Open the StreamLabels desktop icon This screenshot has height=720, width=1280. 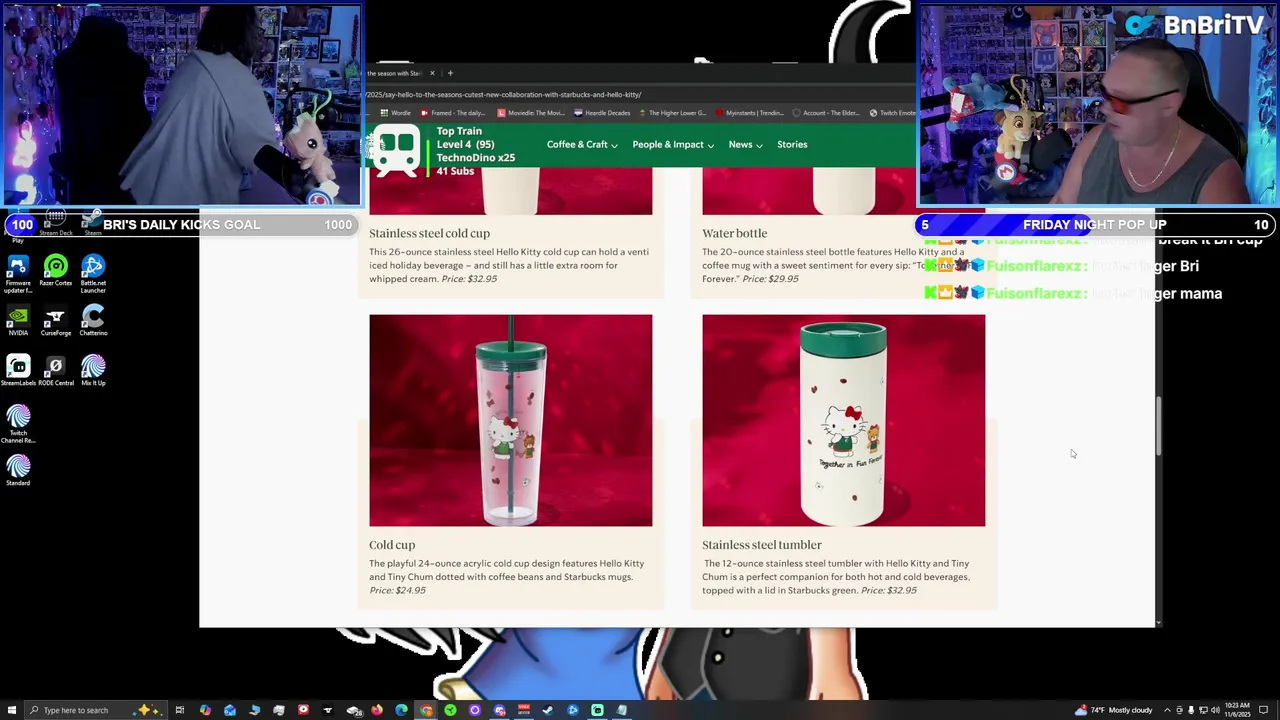pos(18,371)
